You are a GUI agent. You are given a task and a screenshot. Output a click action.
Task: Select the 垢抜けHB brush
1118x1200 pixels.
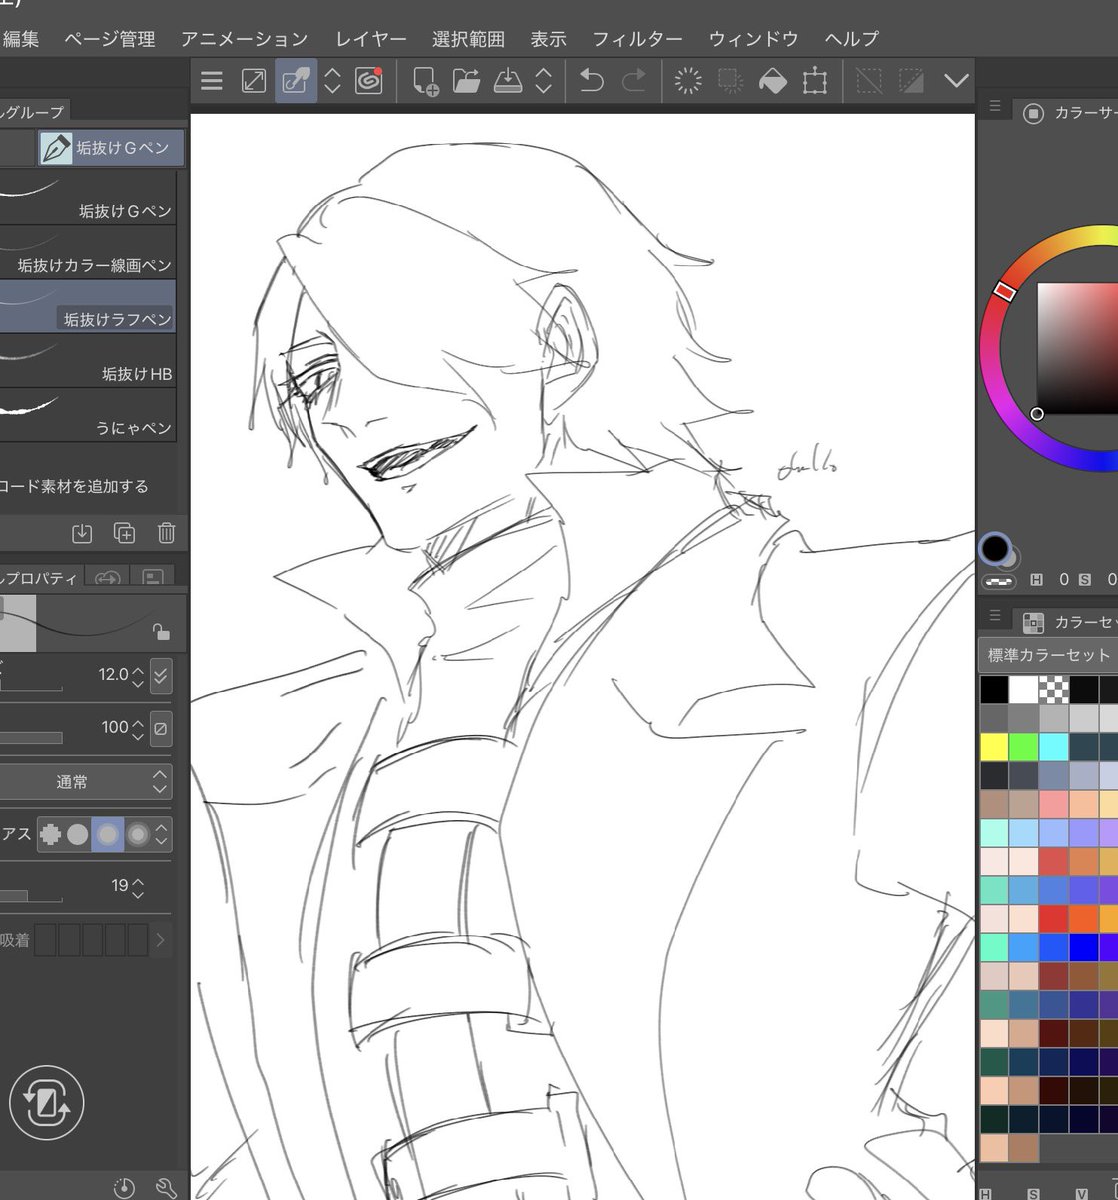pyautogui.click(x=88, y=360)
